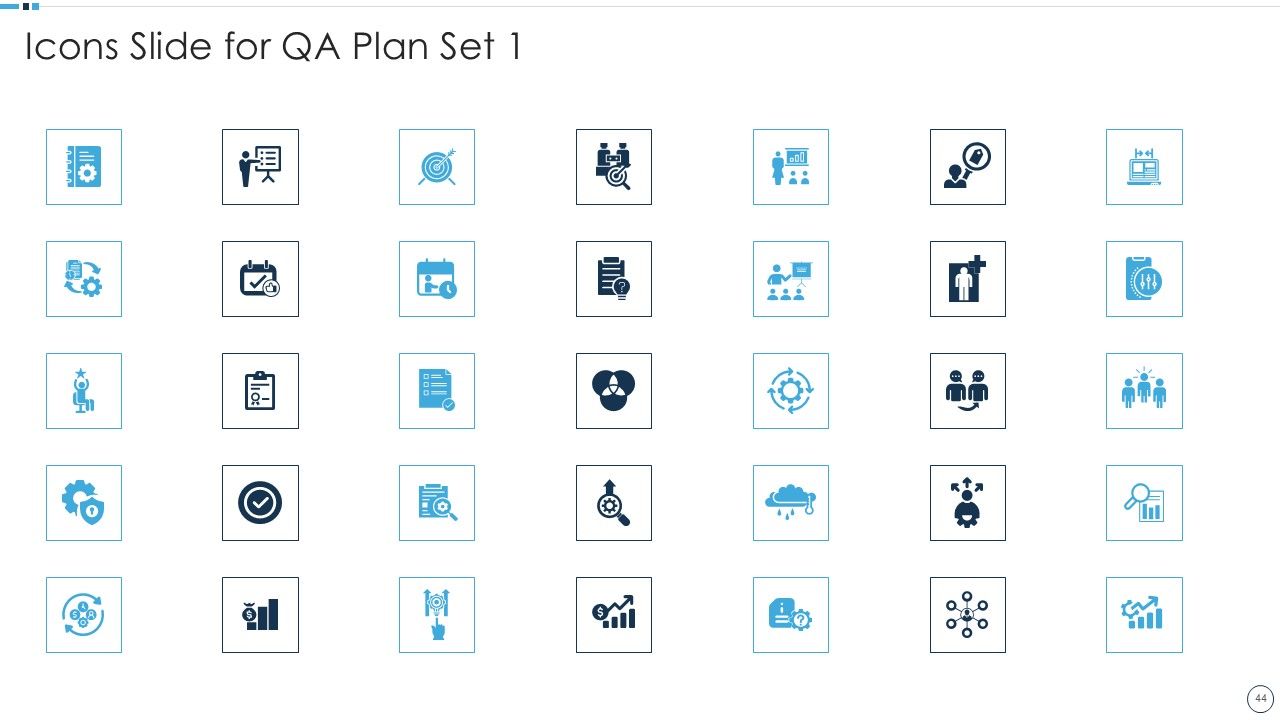Screen dimensions: 1280x720
Task: Select the calendar with thumbs-up icon
Action: click(260, 279)
